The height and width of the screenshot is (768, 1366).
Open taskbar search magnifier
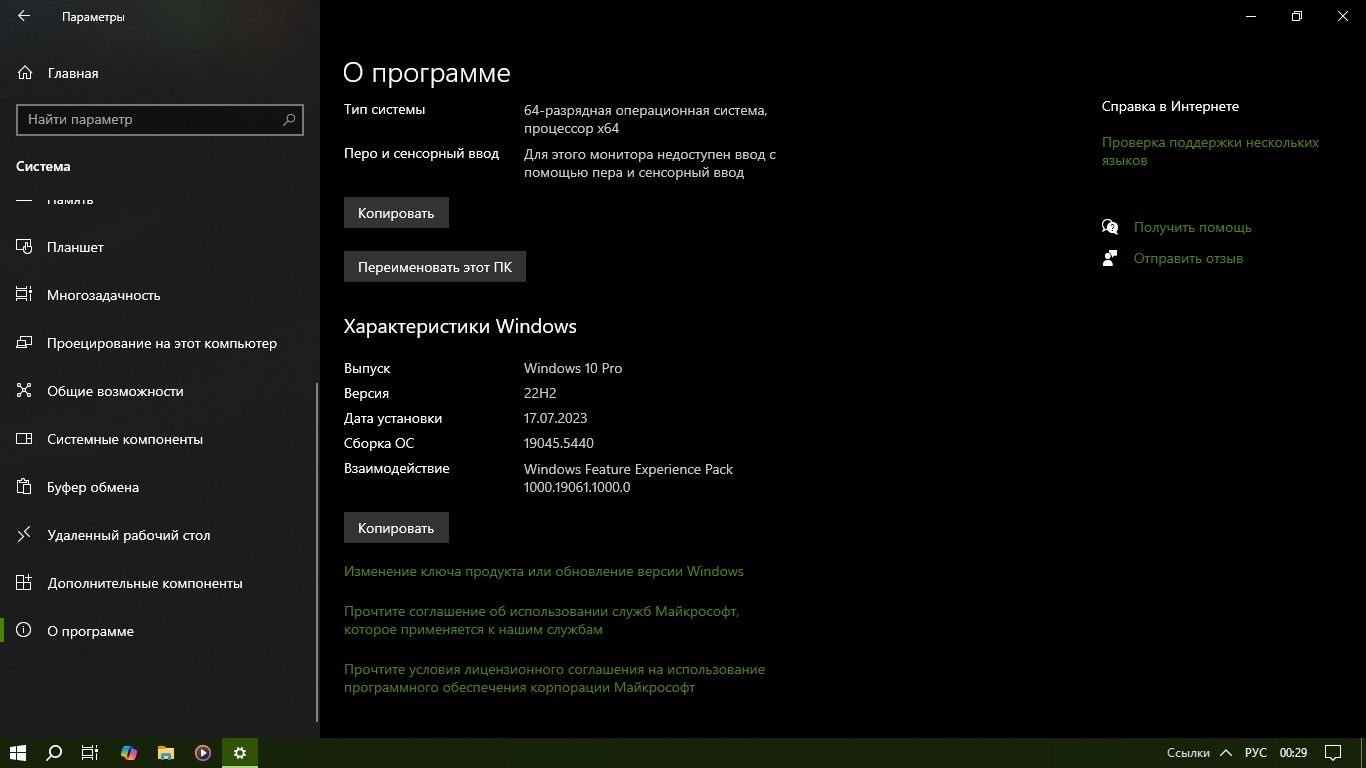55,753
